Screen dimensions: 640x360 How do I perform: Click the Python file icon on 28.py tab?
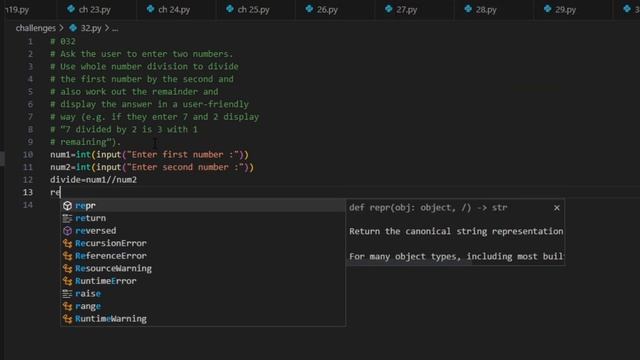click(468, 9)
